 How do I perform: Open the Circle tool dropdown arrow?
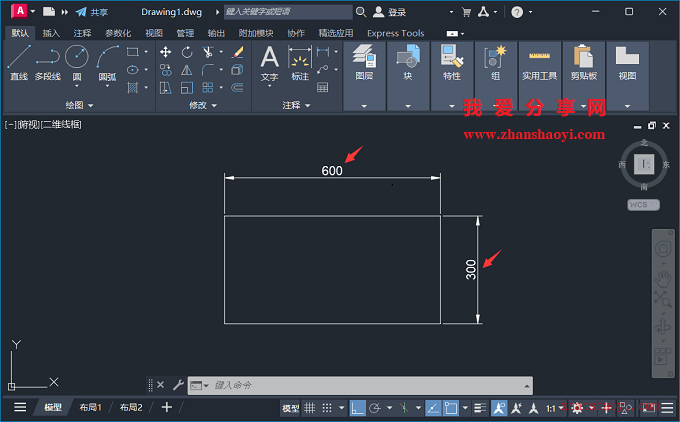click(x=77, y=86)
